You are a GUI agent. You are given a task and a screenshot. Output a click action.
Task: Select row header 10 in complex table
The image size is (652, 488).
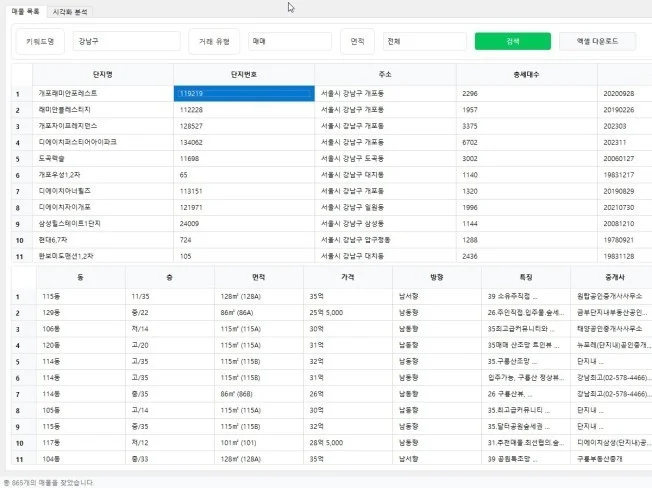pyautogui.click(x=20, y=240)
